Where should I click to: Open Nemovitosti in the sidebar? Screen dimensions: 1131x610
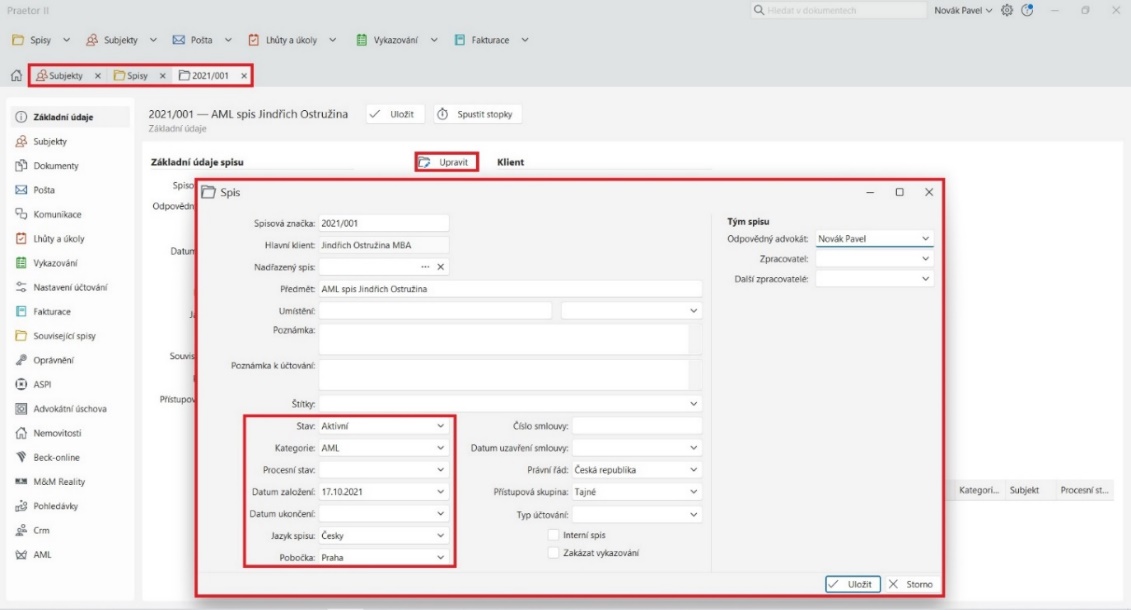[x=55, y=433]
